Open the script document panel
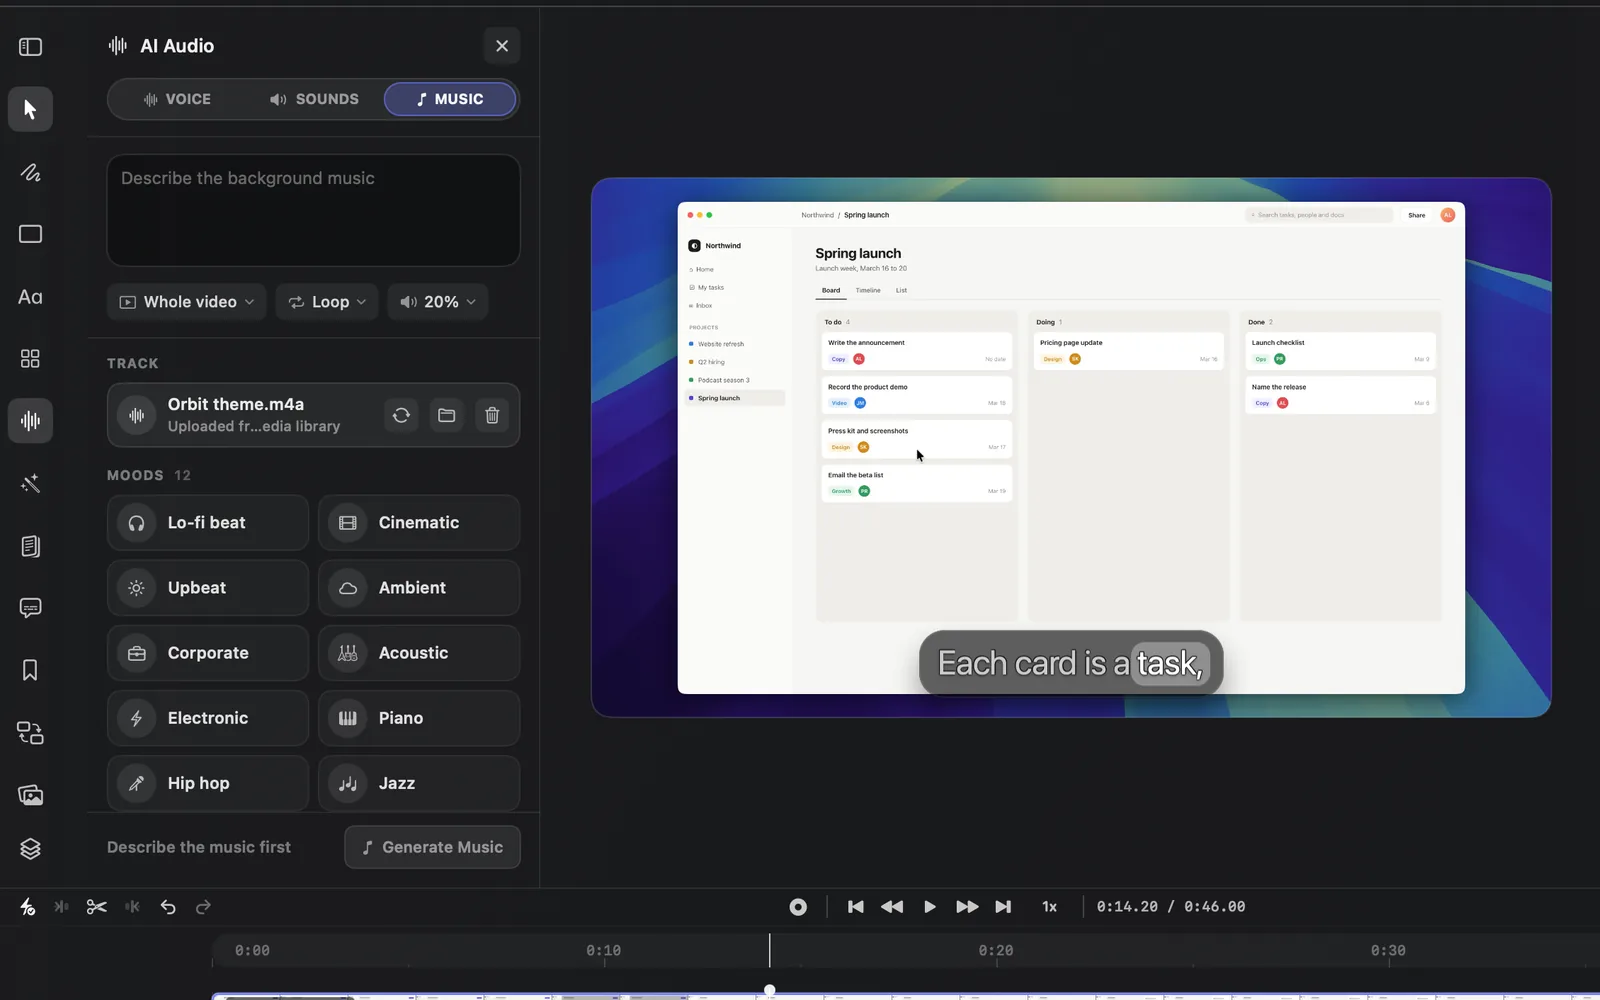 pyautogui.click(x=30, y=546)
